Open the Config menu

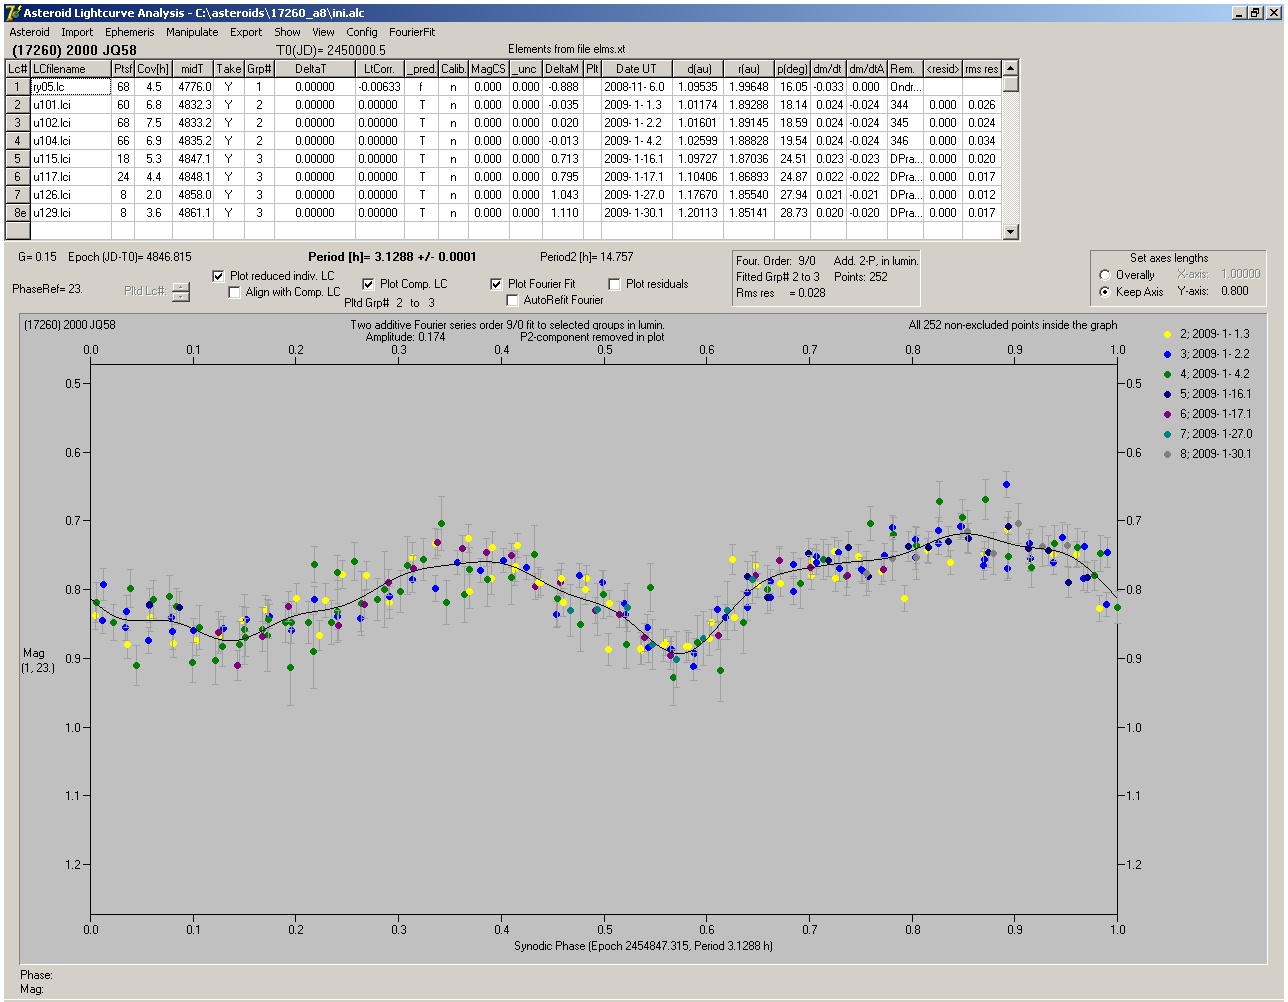[362, 32]
